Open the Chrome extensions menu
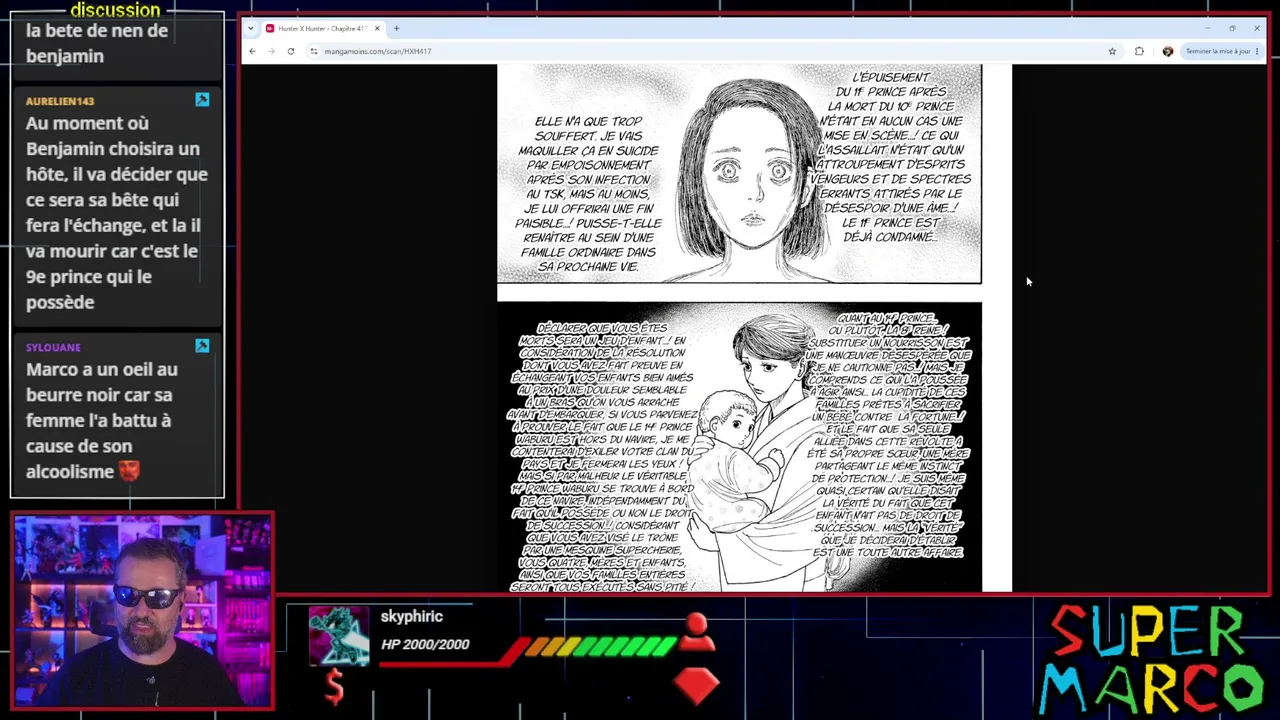The height and width of the screenshot is (720, 1280). [x=1139, y=51]
